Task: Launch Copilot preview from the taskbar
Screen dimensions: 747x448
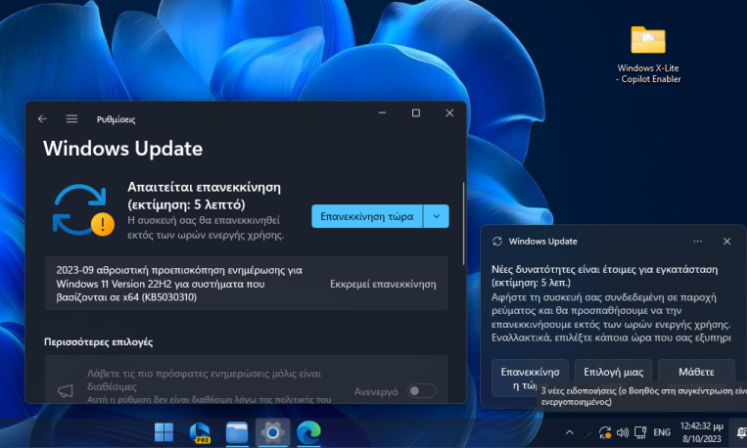Action: tap(200, 432)
